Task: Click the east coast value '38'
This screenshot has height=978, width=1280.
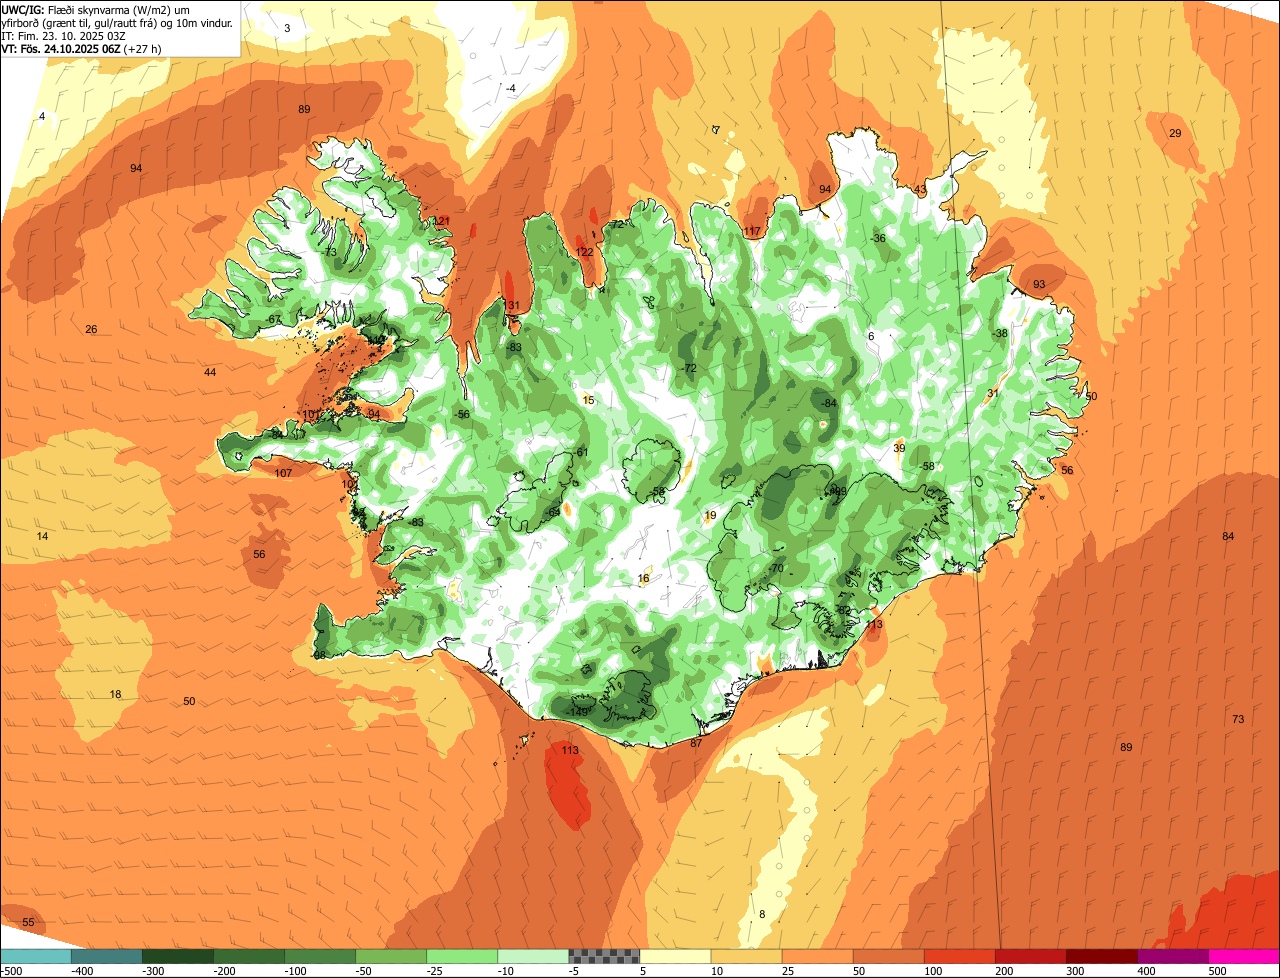Action: 1001,333
